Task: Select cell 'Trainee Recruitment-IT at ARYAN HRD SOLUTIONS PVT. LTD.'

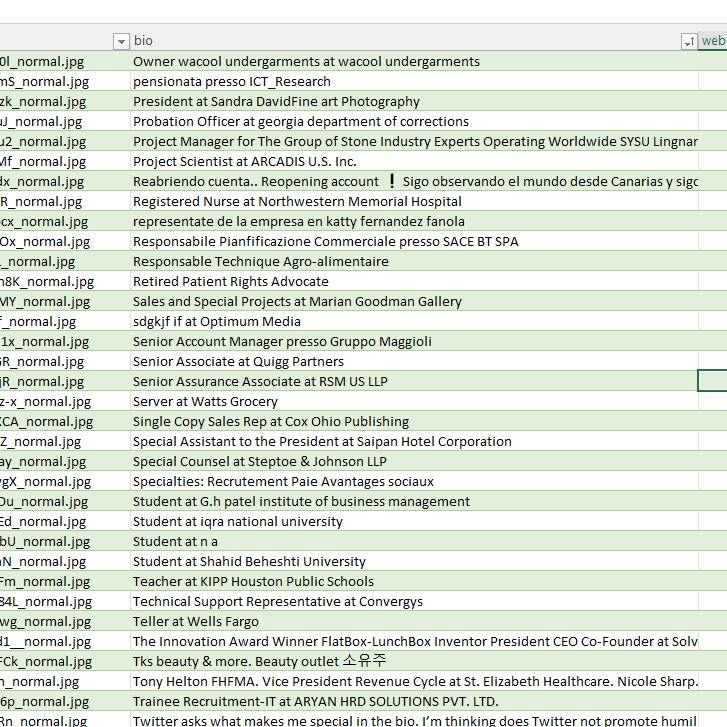Action: click(x=414, y=701)
